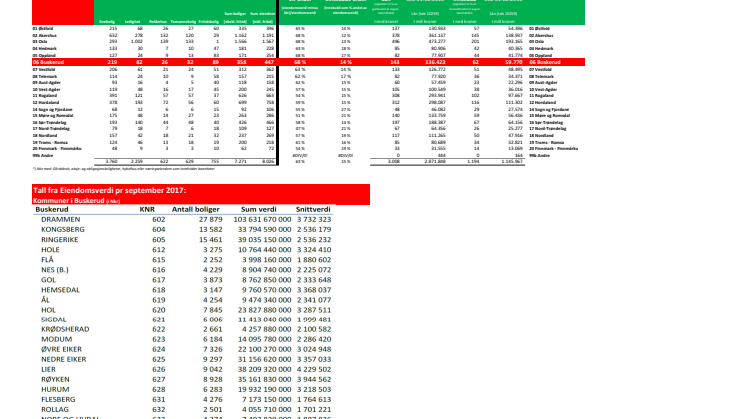Select the MODUM municipality name
Image resolution: width=746 pixels, height=419 pixels.
57,339
